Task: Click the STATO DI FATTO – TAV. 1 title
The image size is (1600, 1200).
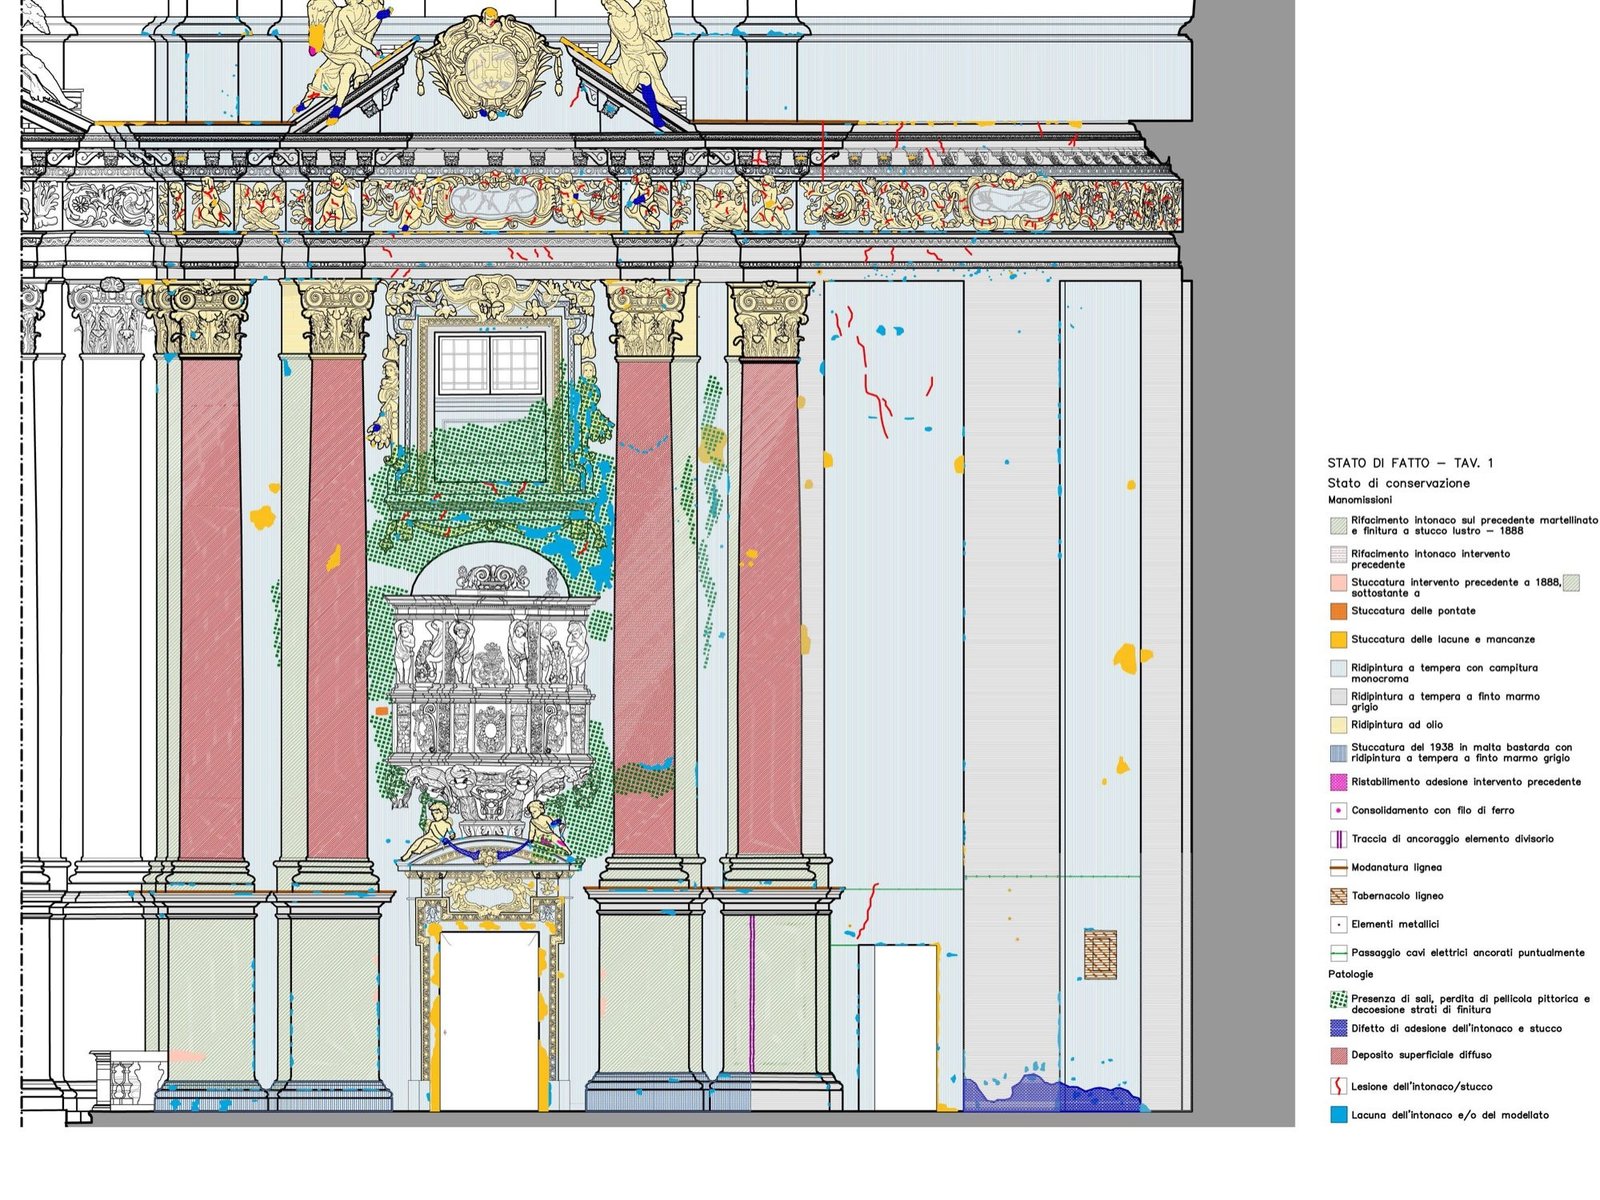Action: point(1410,463)
